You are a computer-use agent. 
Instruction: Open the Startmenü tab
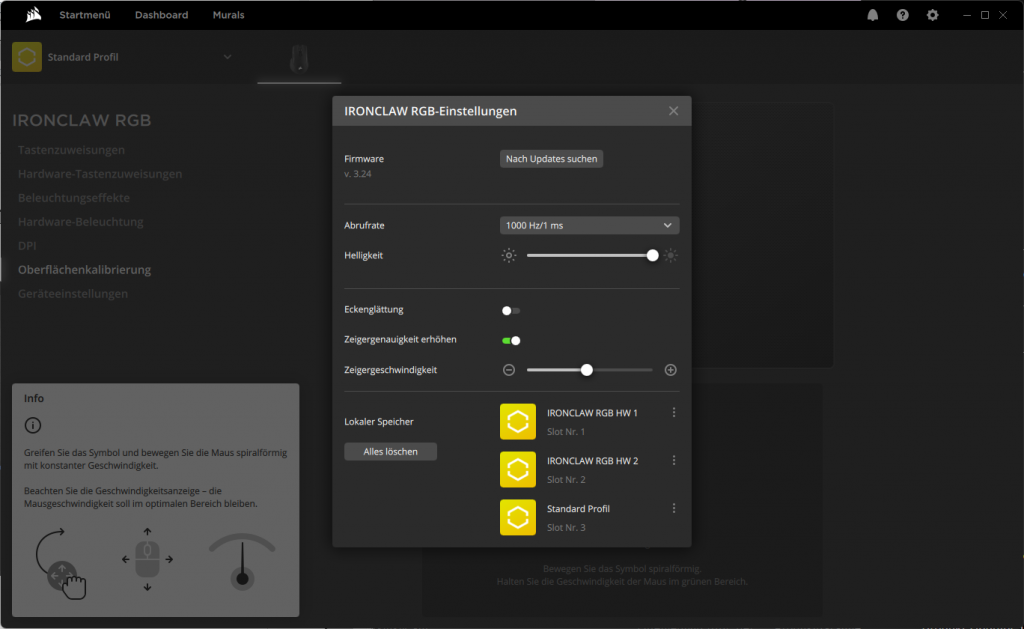(x=85, y=15)
